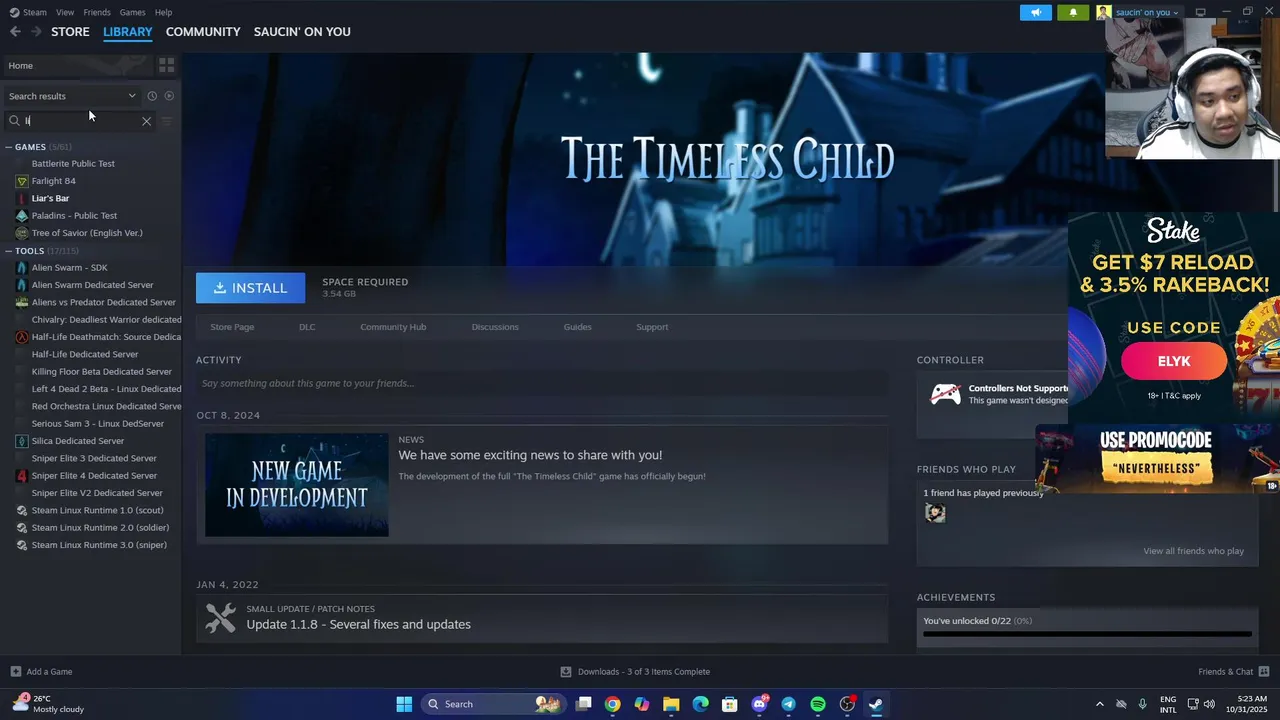1280x720 pixels.
Task: Open the green notifications bell
Action: pyautogui.click(x=1073, y=12)
